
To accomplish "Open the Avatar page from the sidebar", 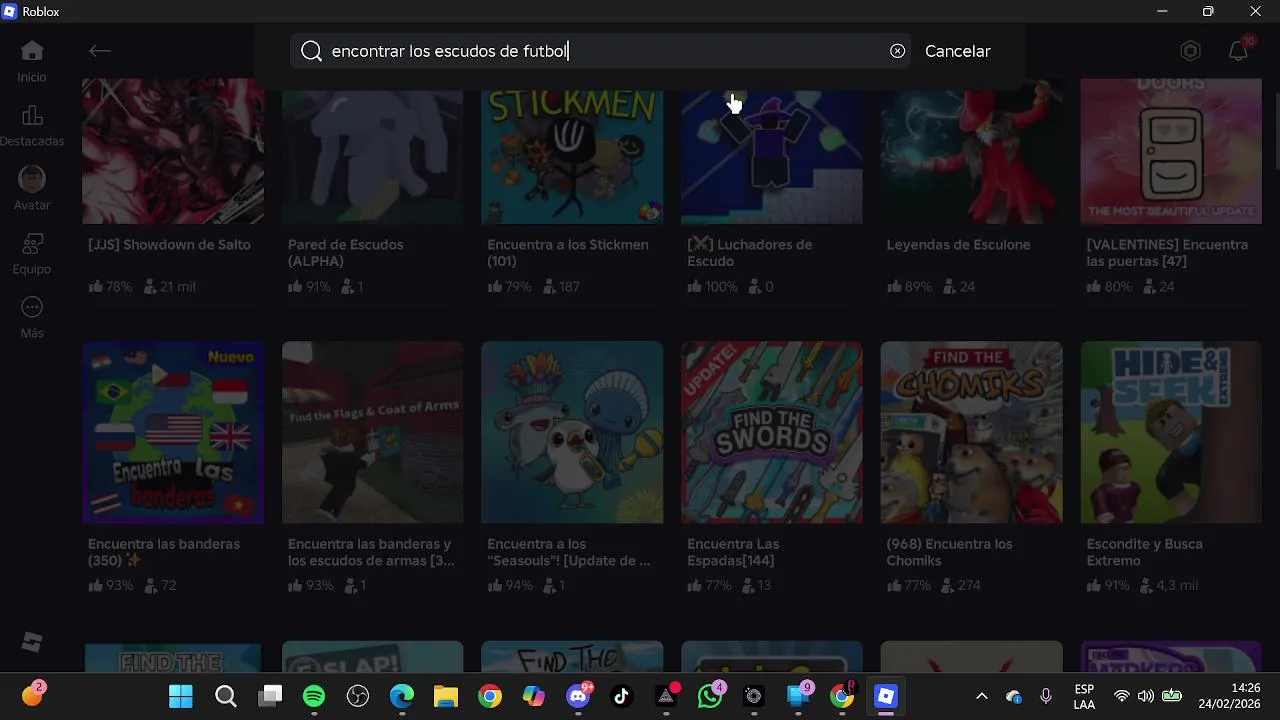I will coord(32,189).
